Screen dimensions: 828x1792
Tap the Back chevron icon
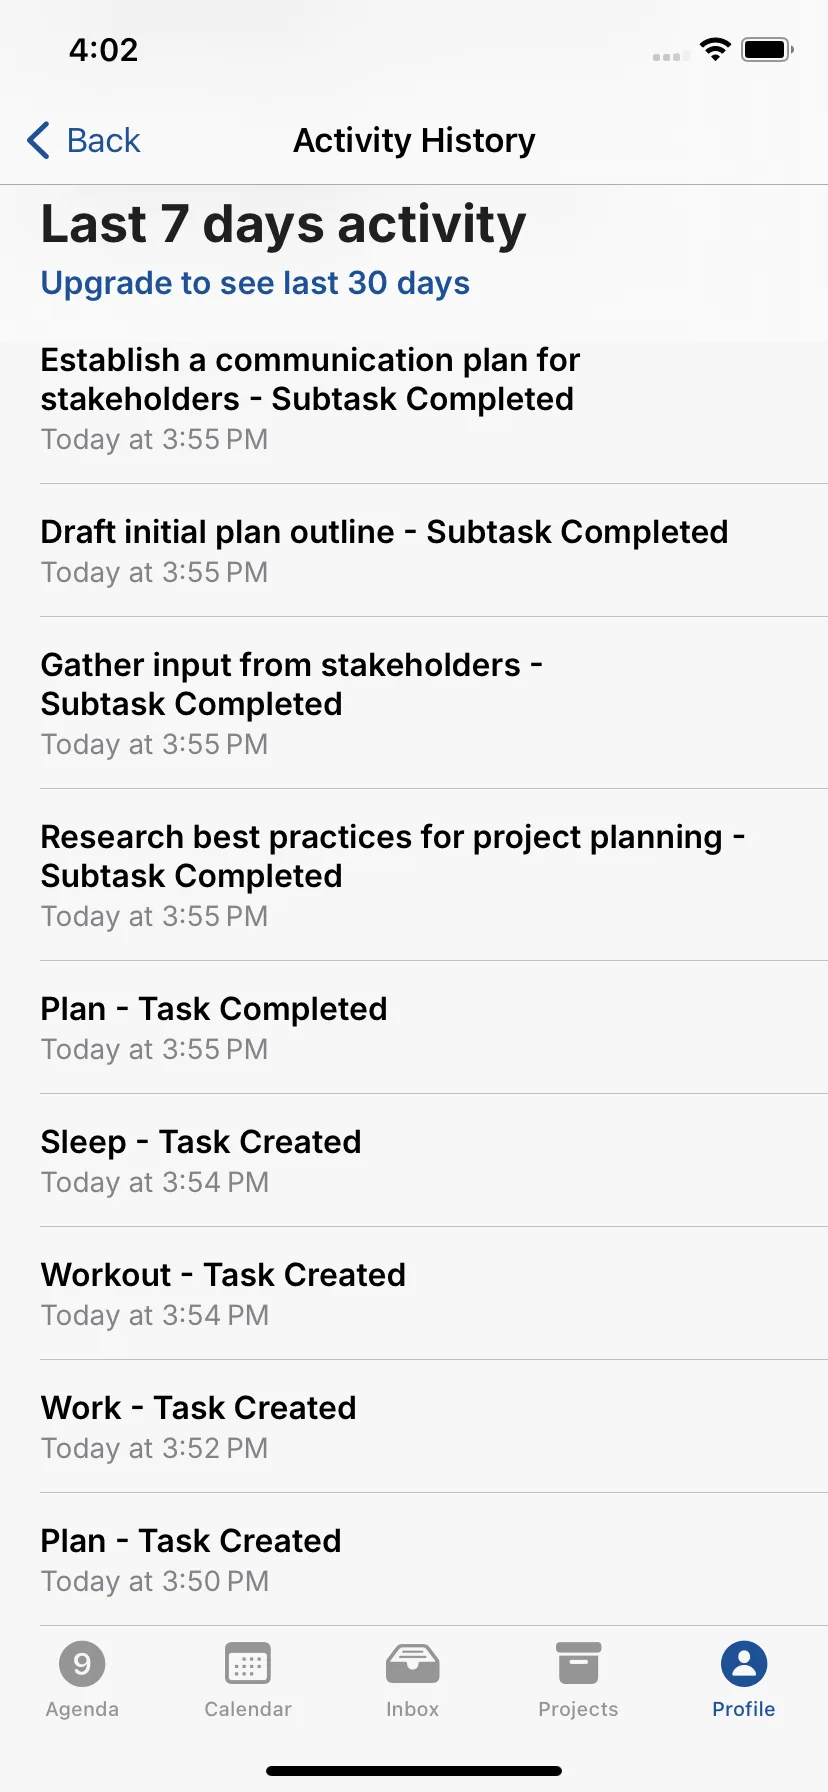(38, 140)
